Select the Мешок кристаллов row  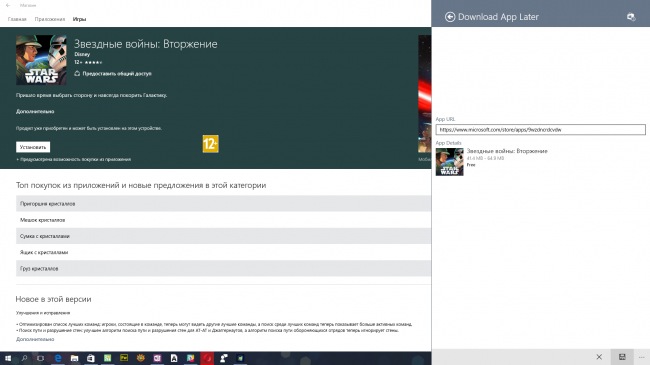tap(223, 220)
